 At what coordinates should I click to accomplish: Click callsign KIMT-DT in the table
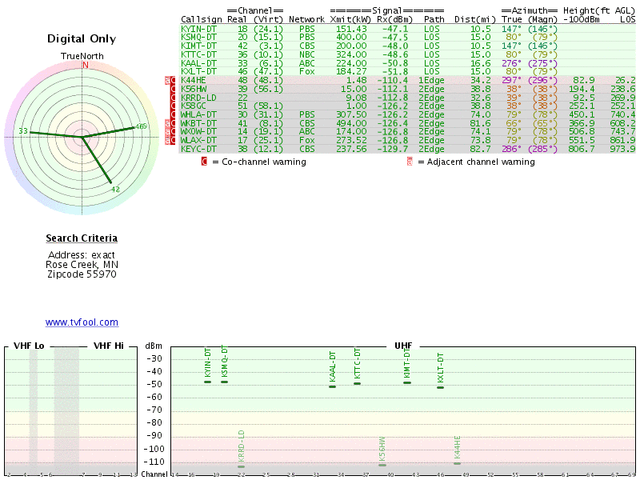click(199, 46)
